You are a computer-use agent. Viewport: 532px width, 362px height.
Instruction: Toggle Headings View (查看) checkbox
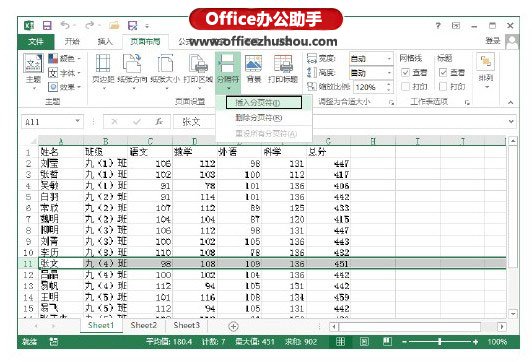(443, 72)
